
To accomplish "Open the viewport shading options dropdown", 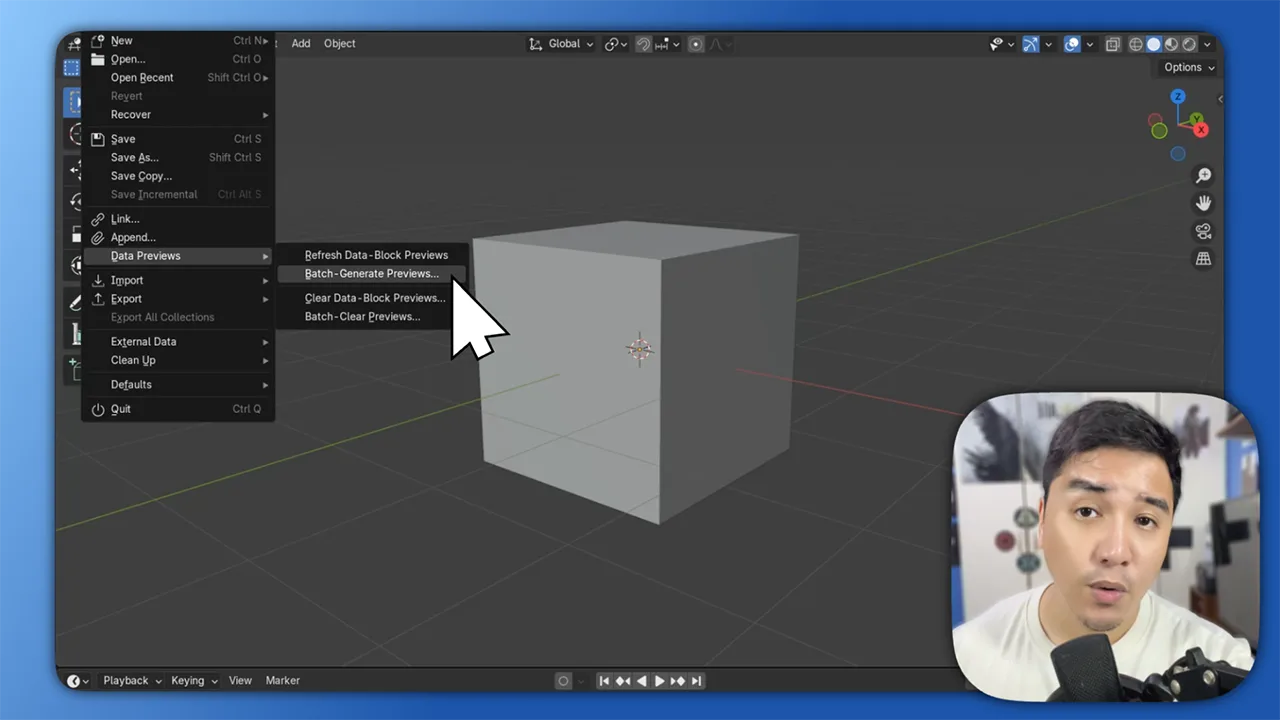I will tap(1207, 44).
